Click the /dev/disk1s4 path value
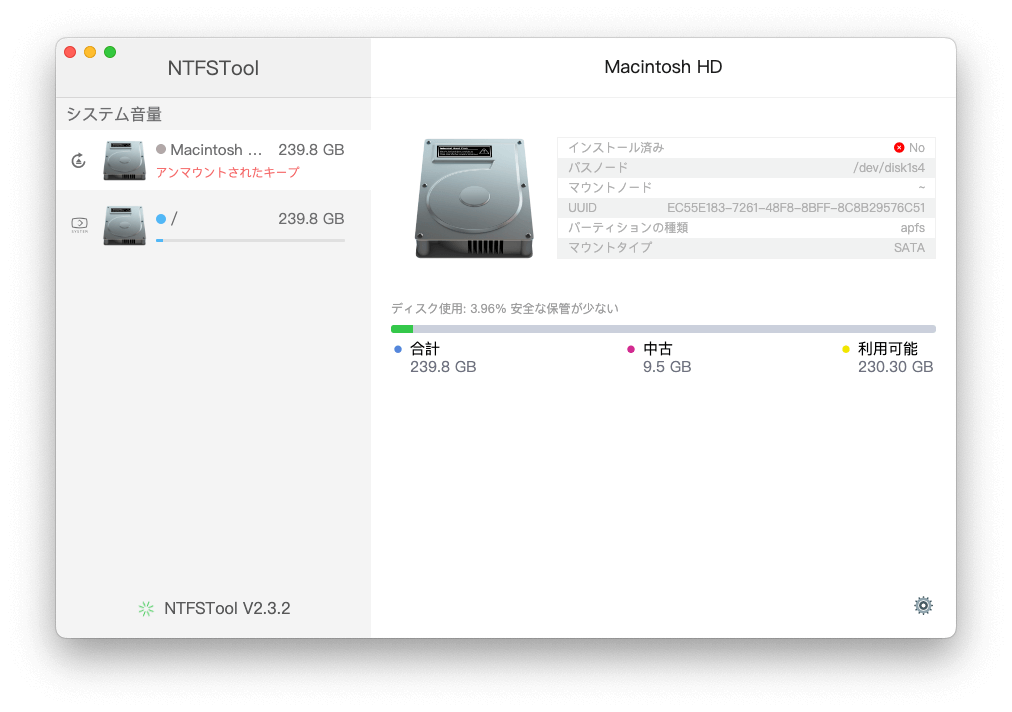 889,168
